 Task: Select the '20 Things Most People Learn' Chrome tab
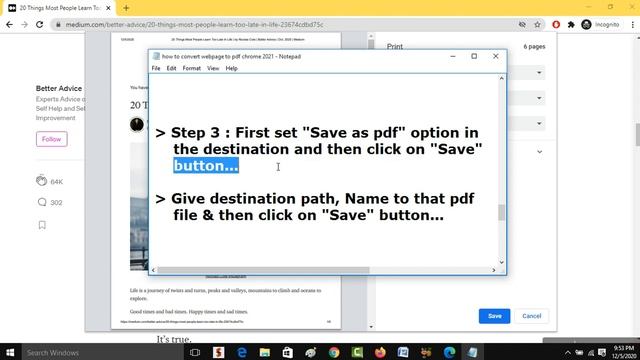coord(59,8)
